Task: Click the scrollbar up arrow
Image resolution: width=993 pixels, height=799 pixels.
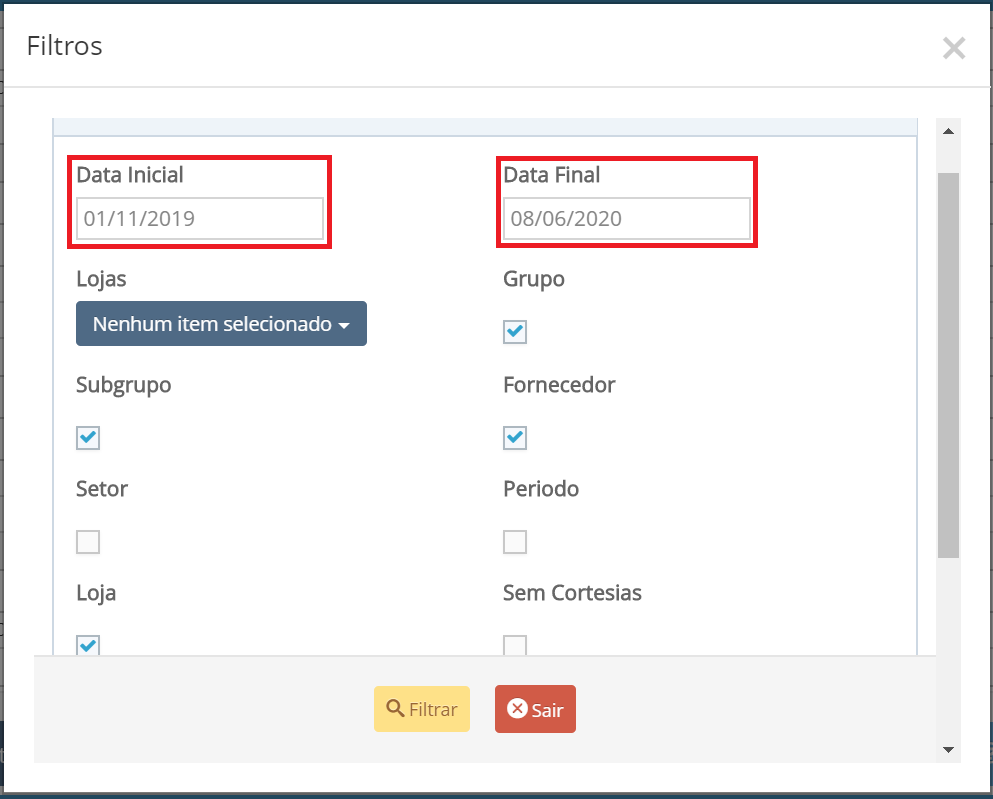Action: (948, 131)
